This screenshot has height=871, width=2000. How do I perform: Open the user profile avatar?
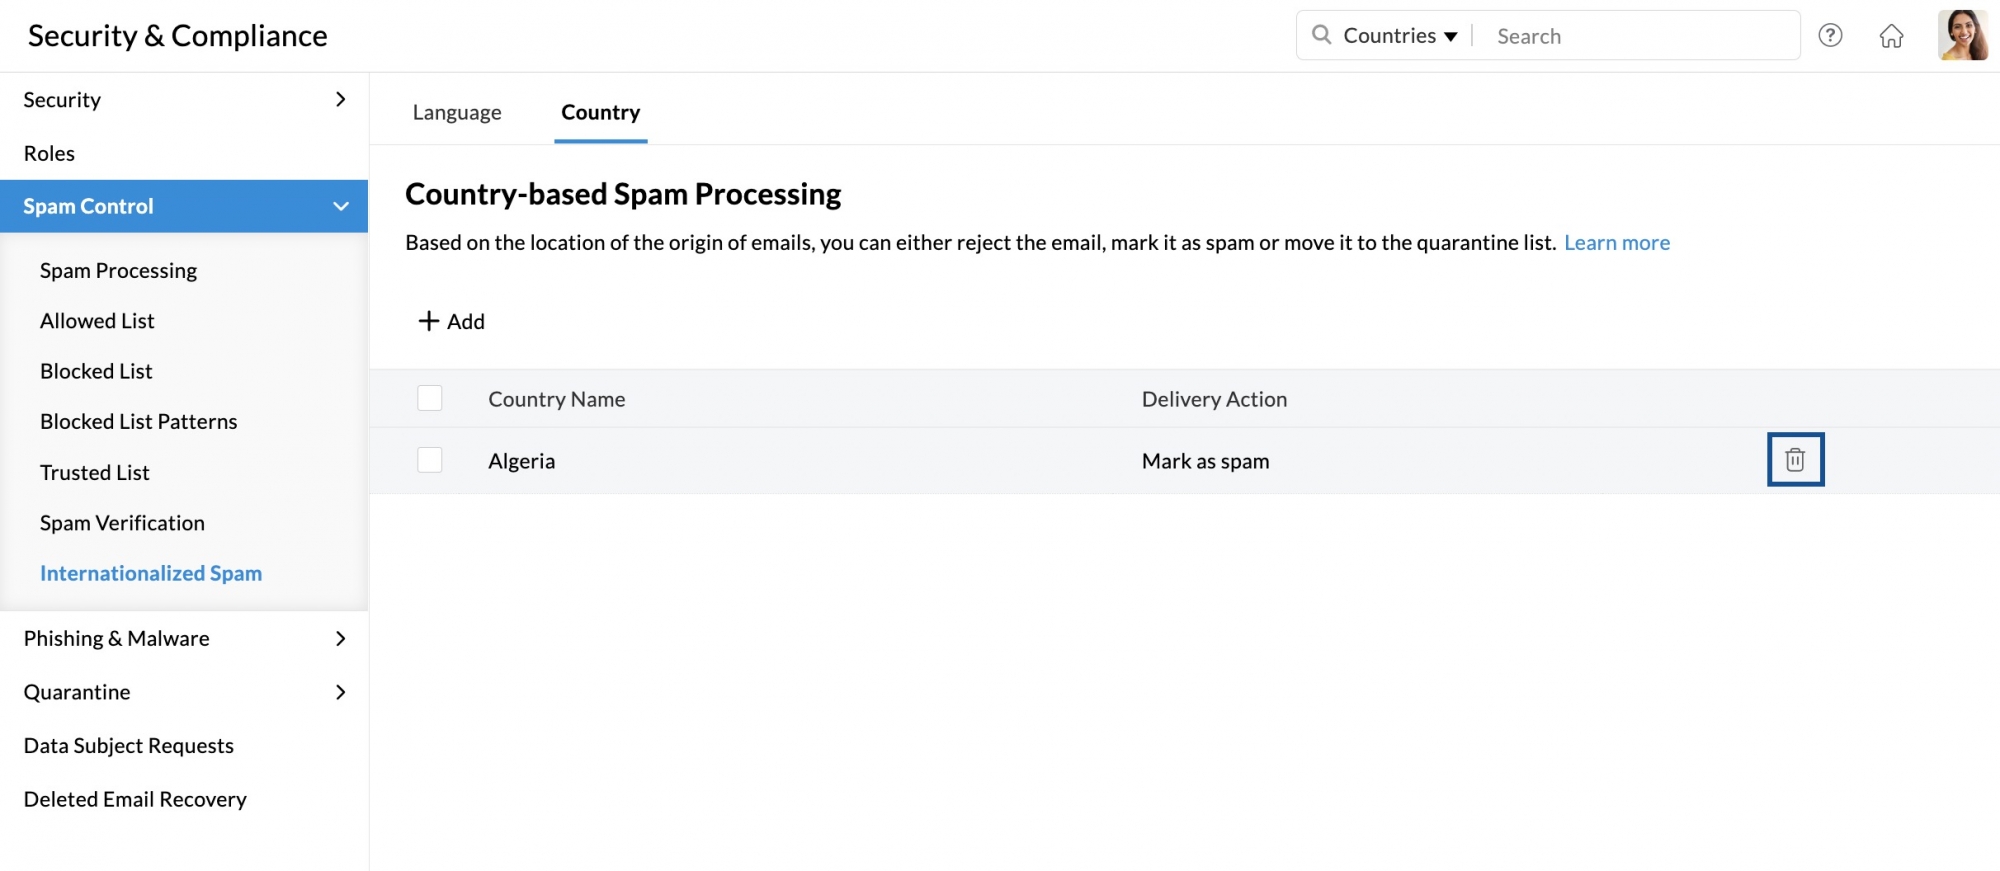click(1962, 35)
